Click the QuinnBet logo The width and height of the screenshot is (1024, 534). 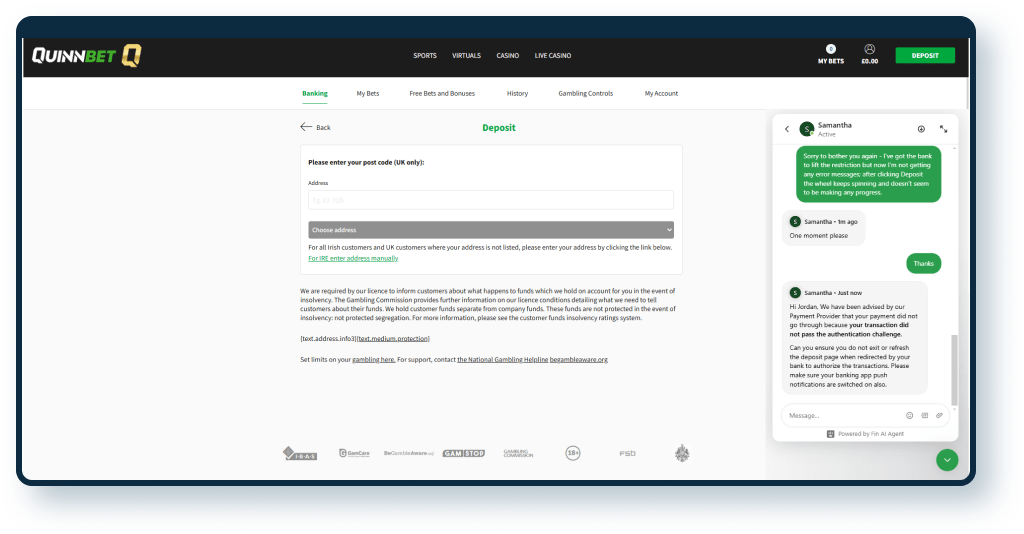[x=87, y=55]
